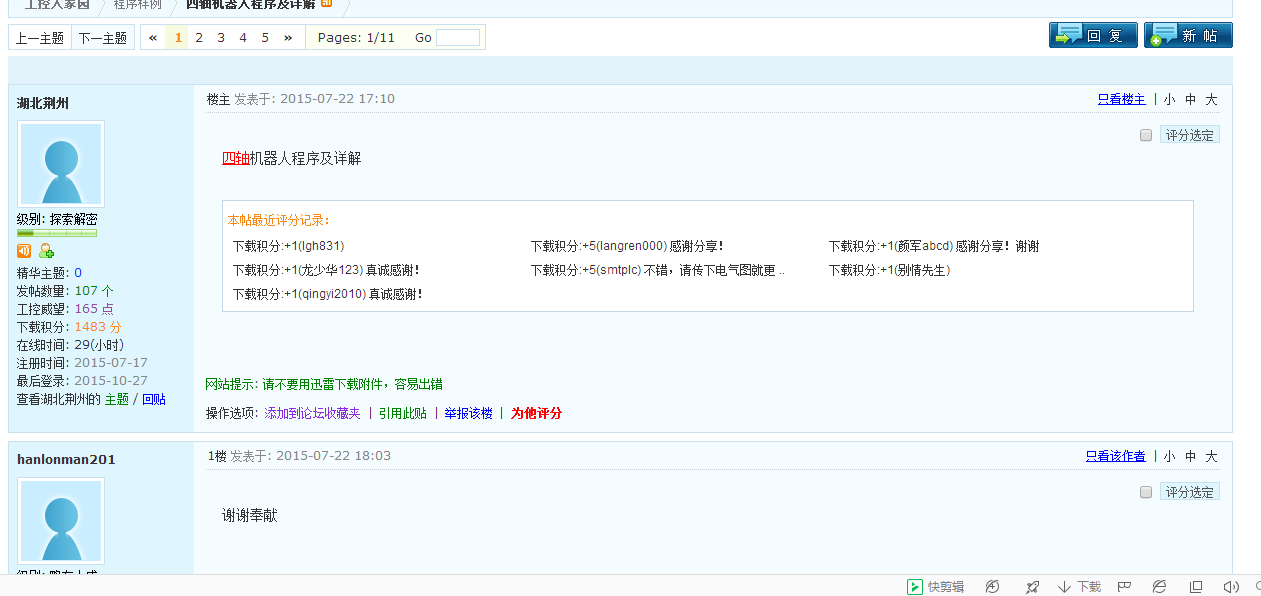The image size is (1261, 596).
Task: Click the RSS feed icon beside thread title
Action: pyautogui.click(x=327, y=4)
